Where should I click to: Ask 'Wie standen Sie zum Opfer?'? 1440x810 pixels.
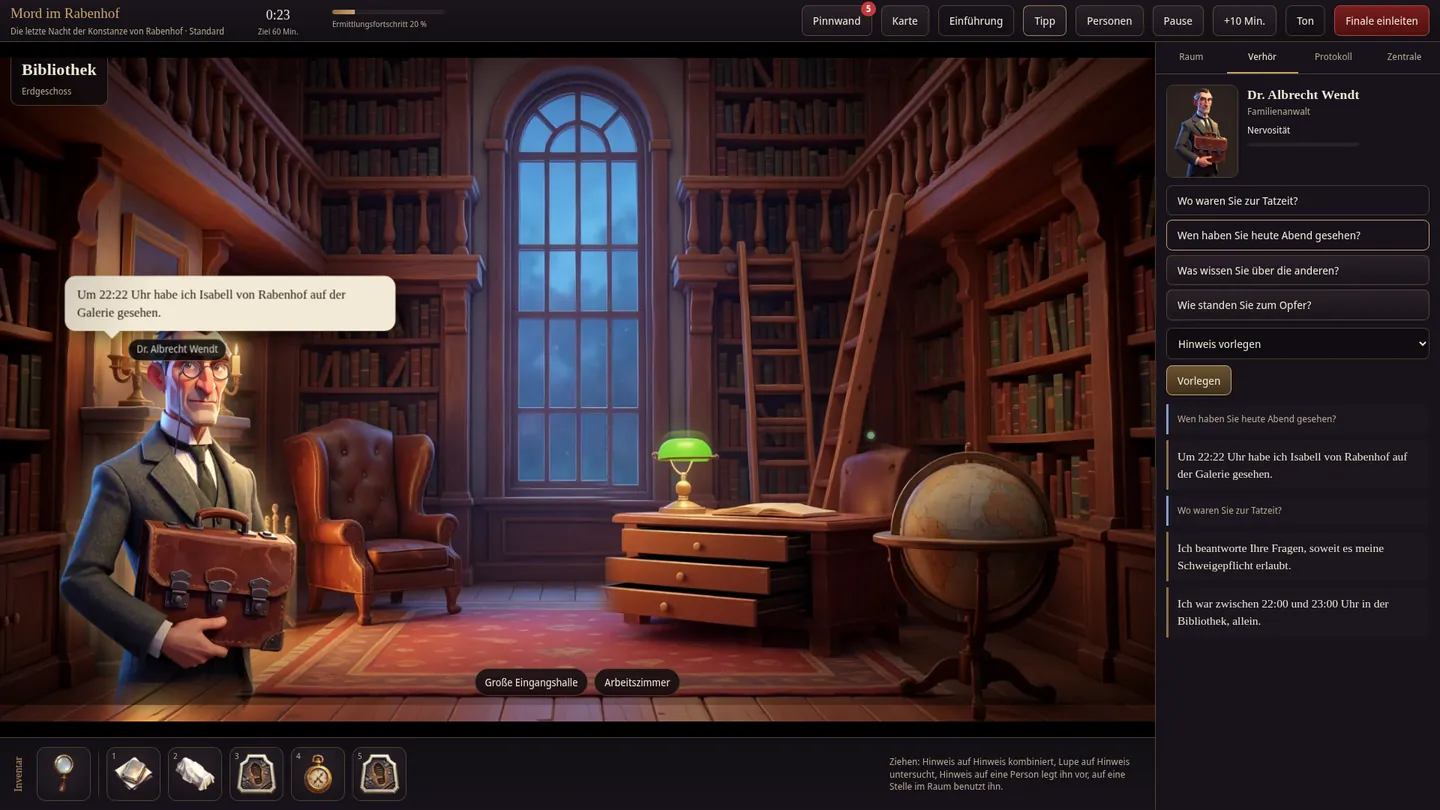(1297, 305)
